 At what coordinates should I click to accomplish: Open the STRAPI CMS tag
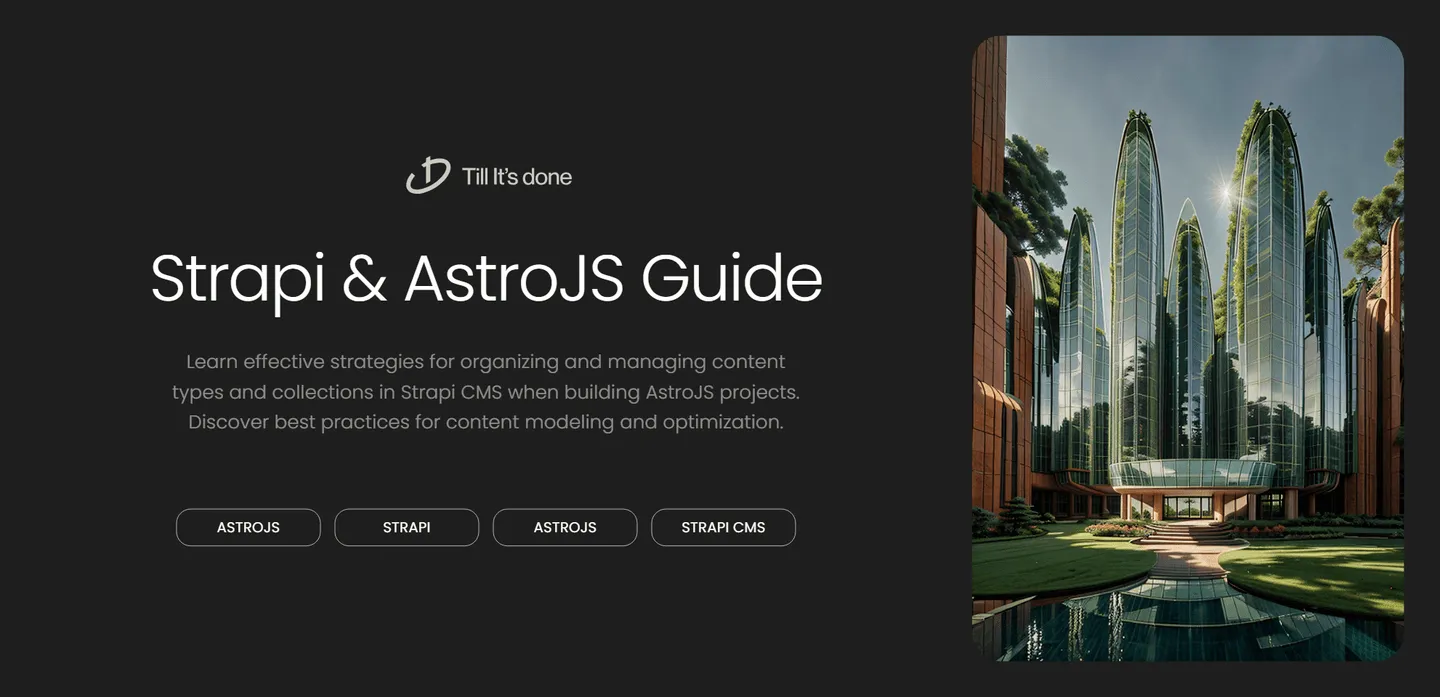coord(723,527)
